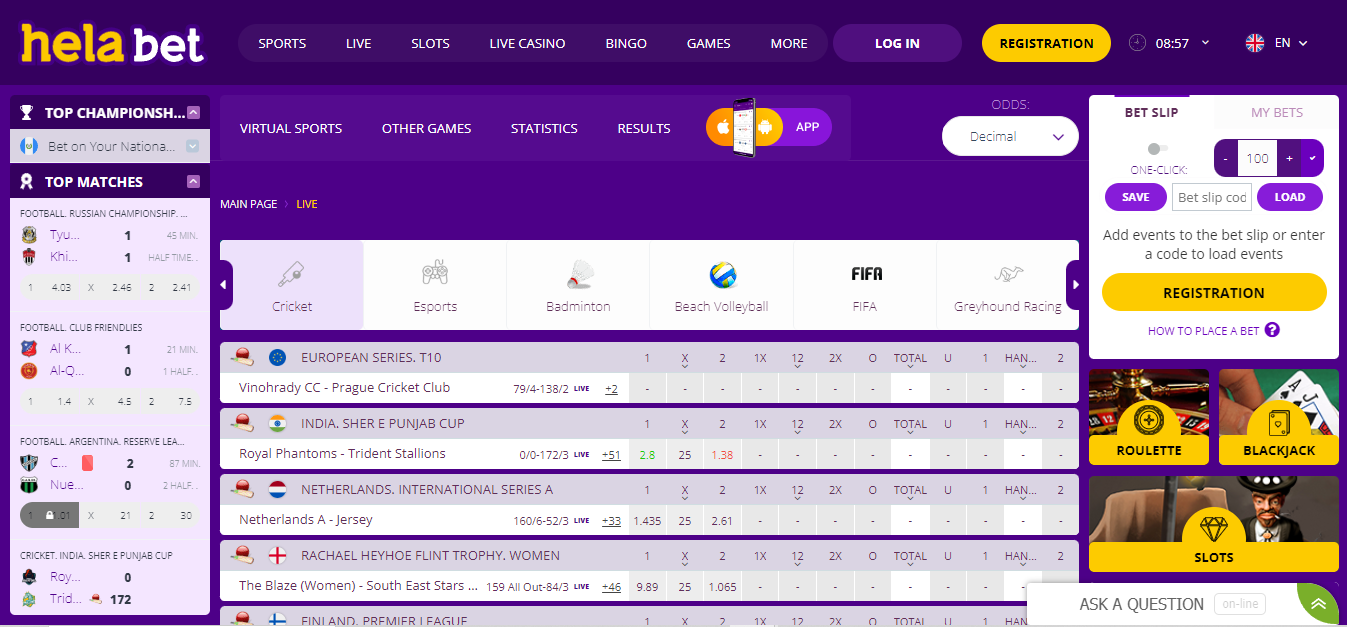Click MAIN PAGE breadcrumb link

click(x=249, y=204)
